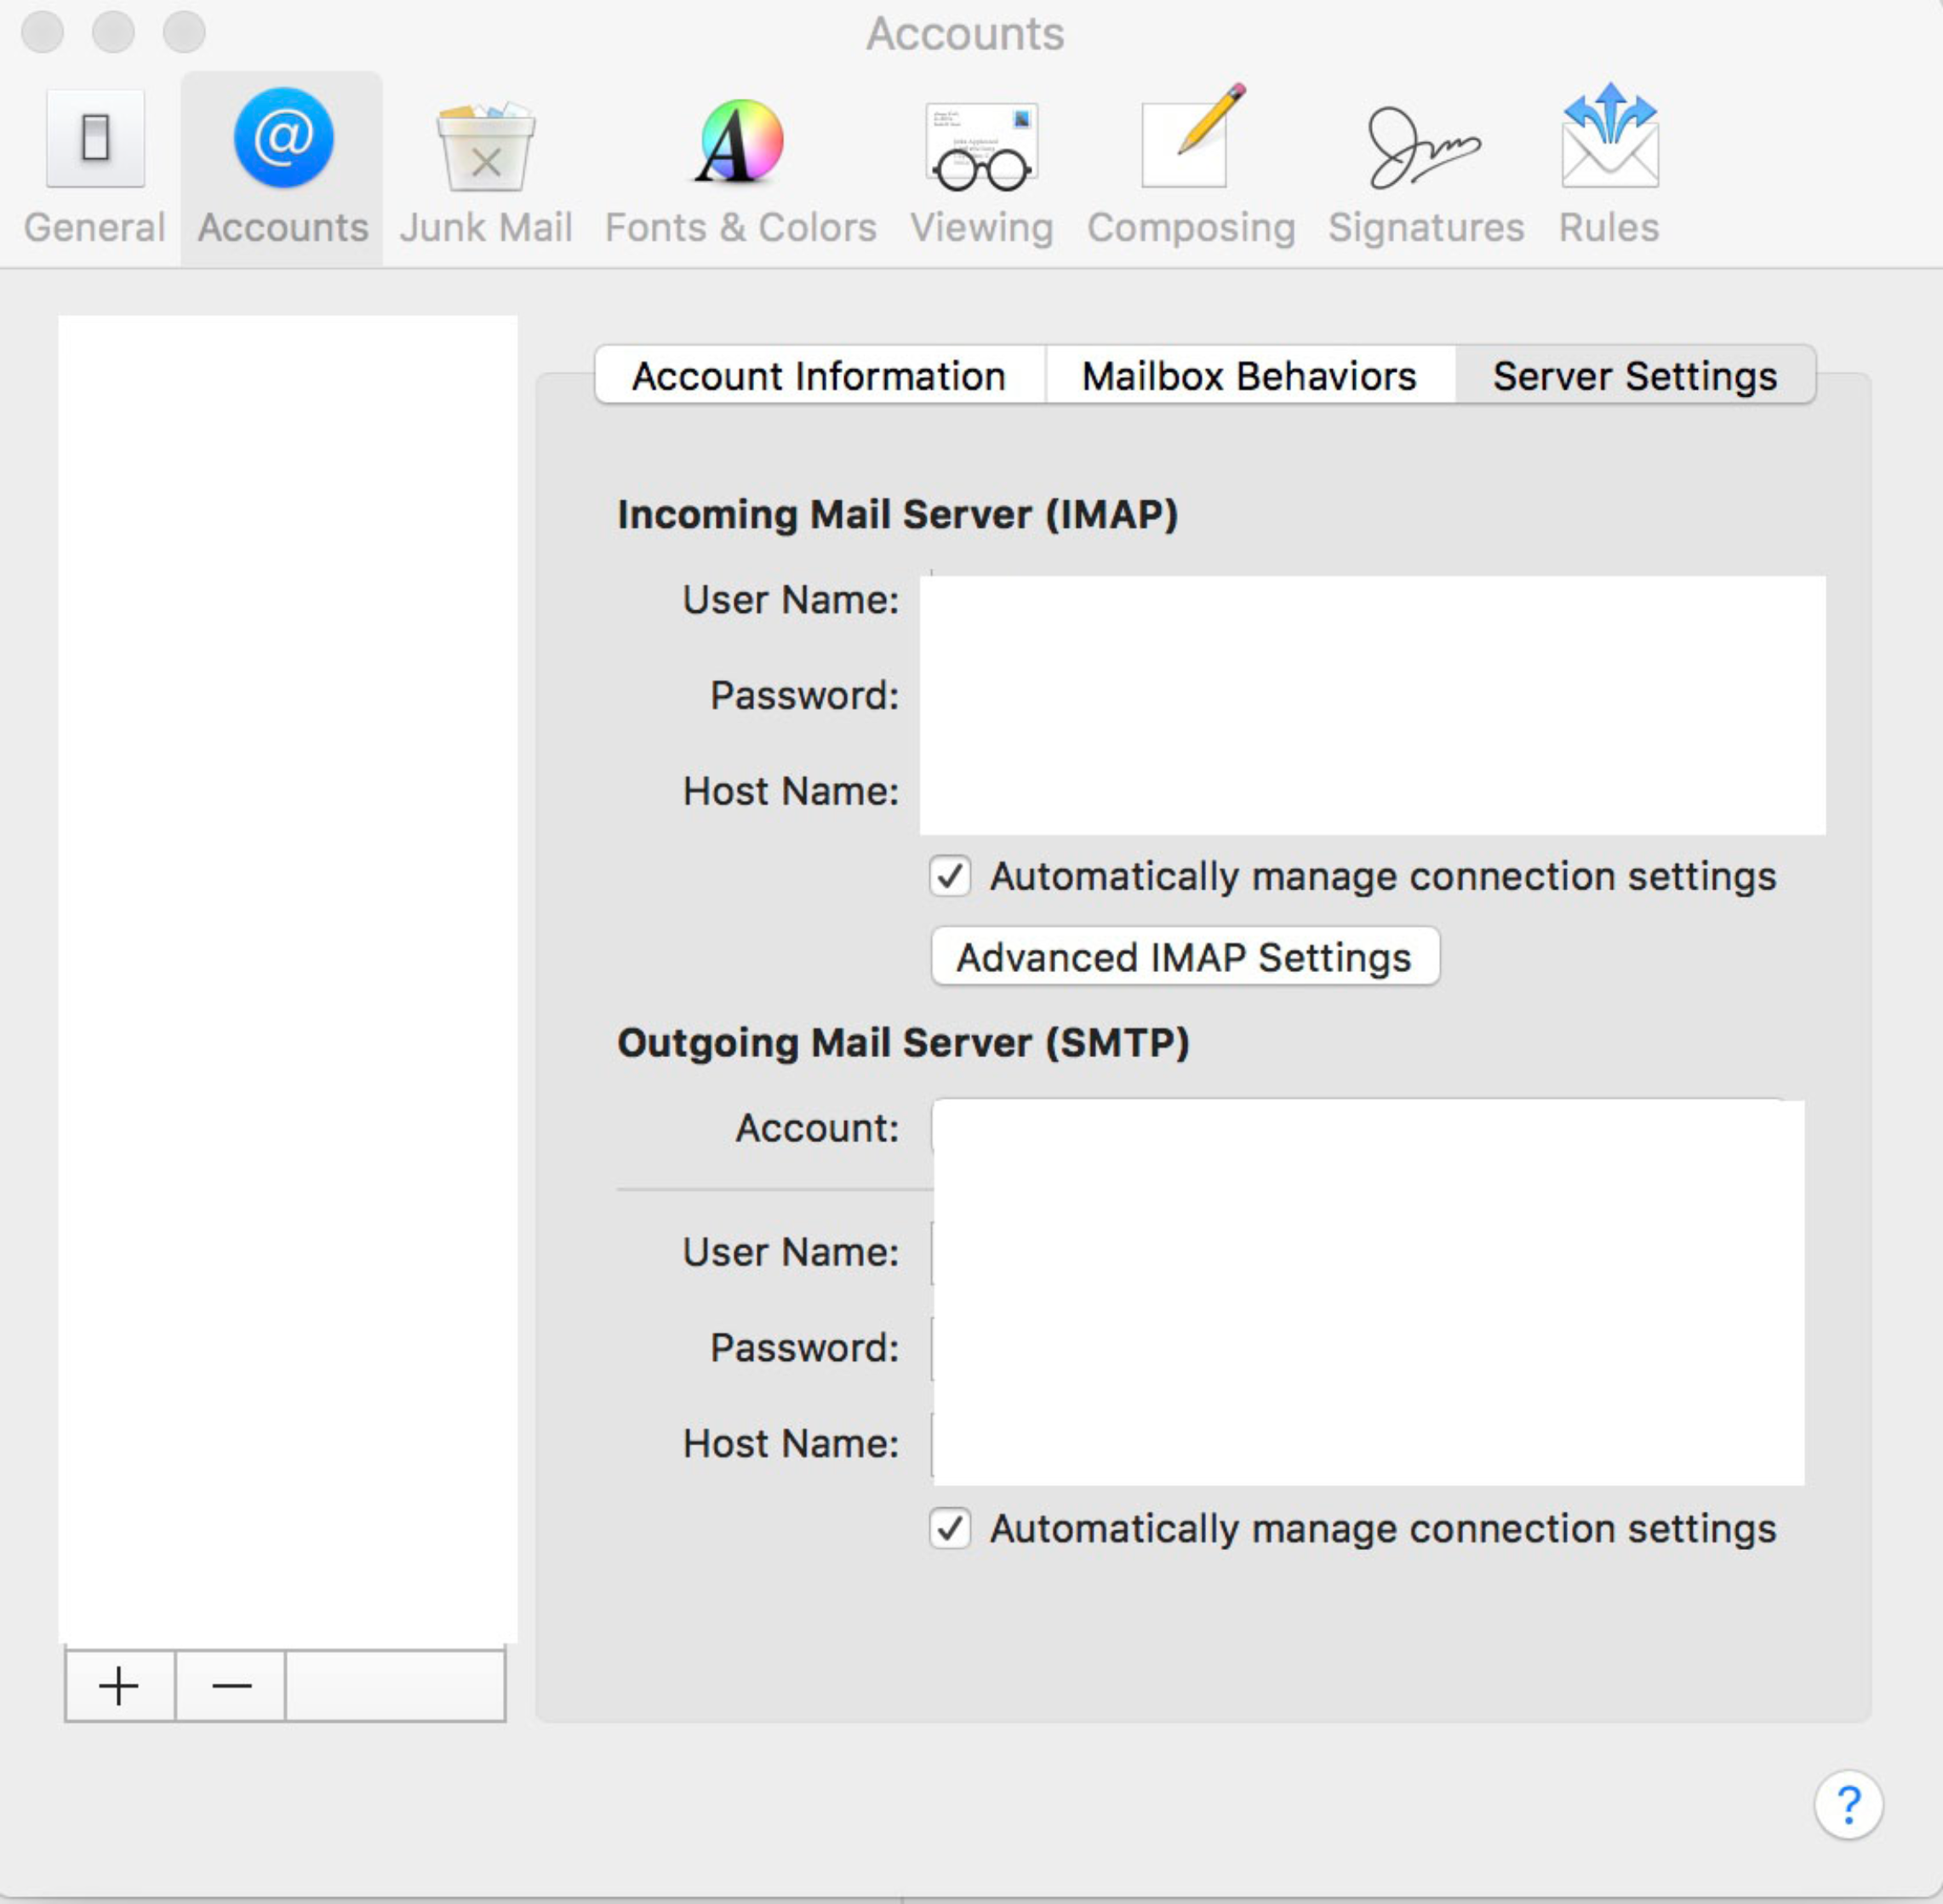Viewport: 1943px width, 1904px height.
Task: Add a new account with plus button
Action: point(119,1686)
